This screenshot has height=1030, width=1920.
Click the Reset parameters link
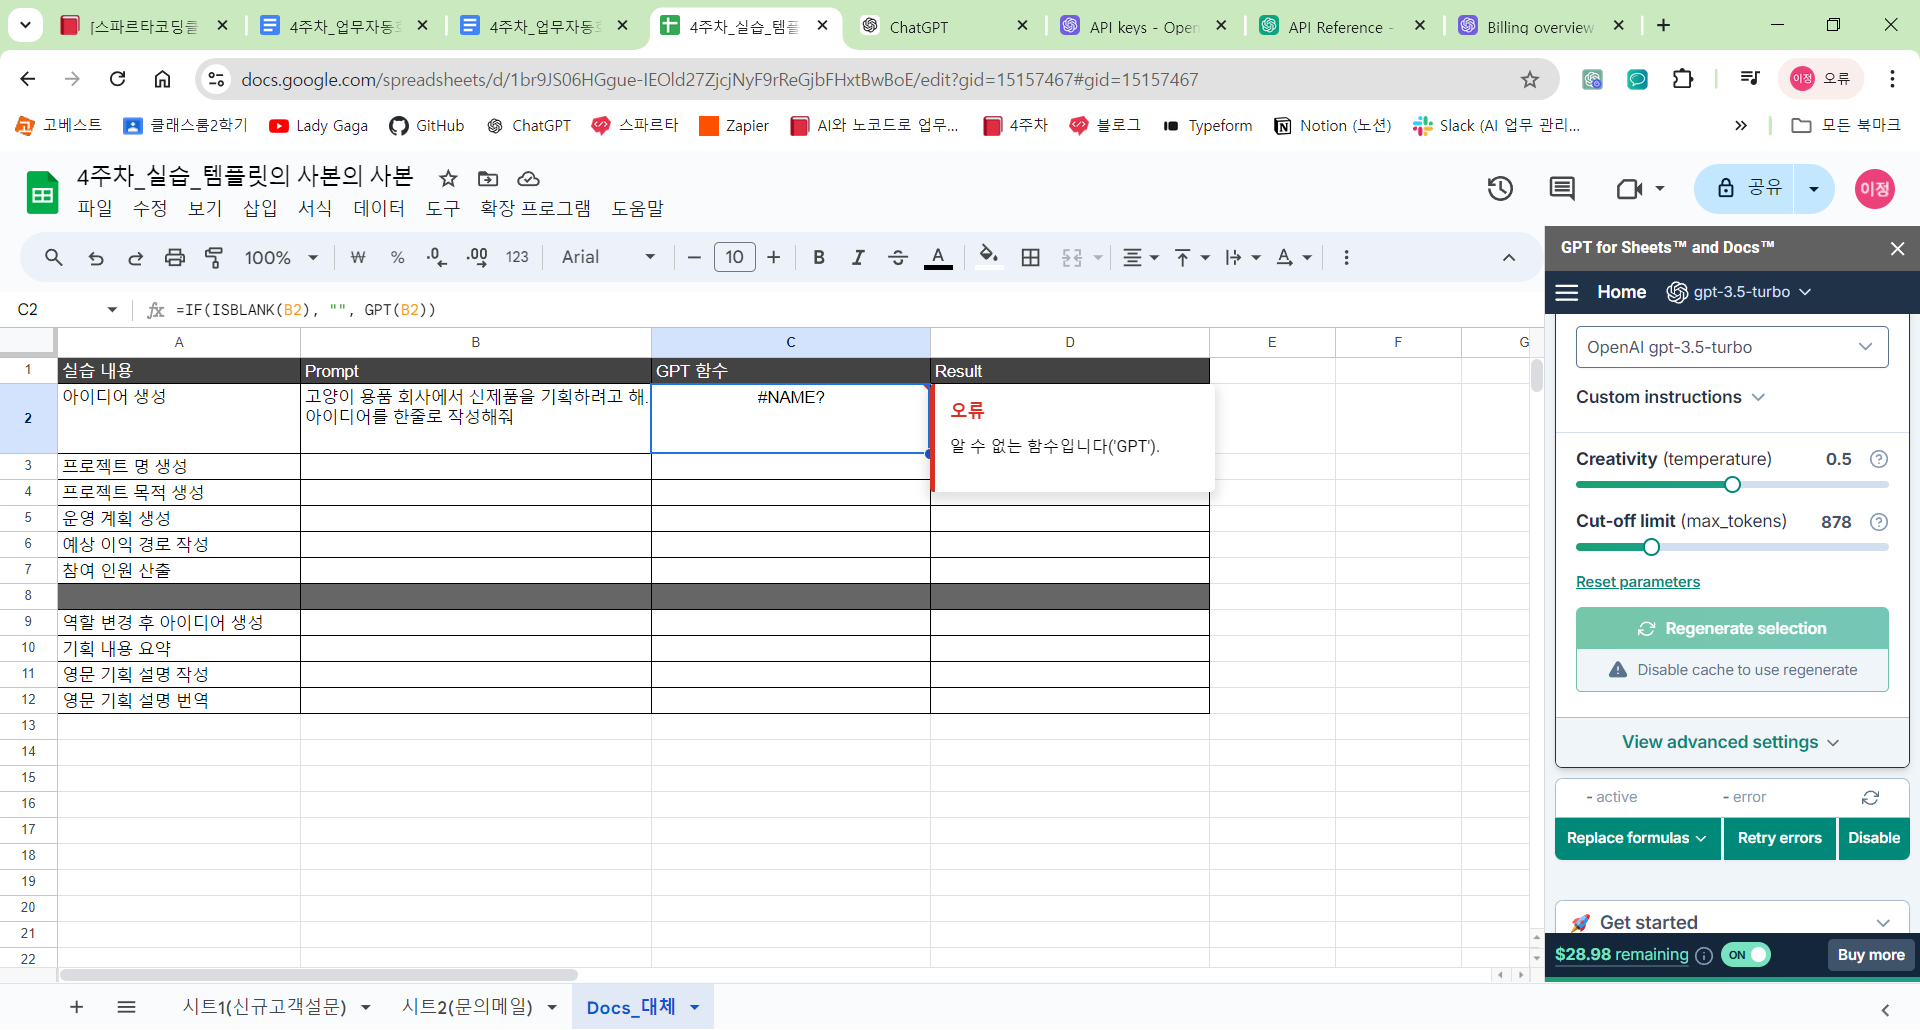[1638, 582]
